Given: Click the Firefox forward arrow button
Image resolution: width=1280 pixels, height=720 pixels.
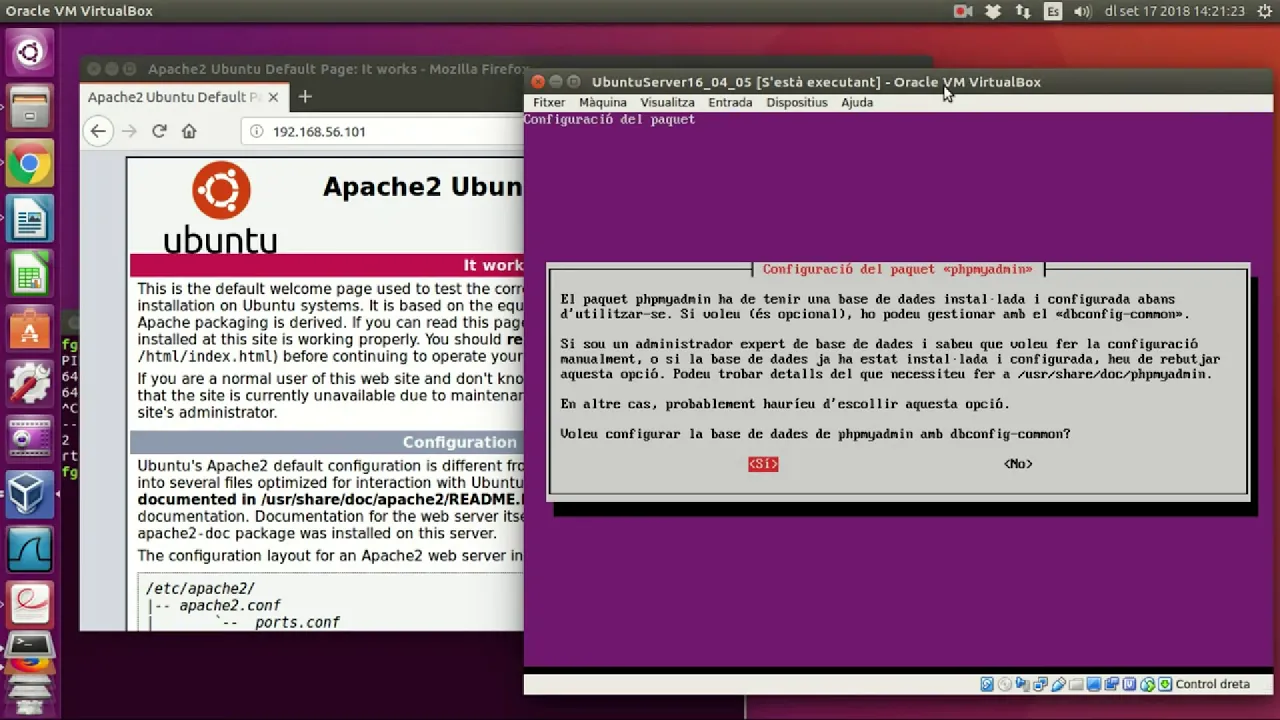Looking at the screenshot, I should point(129,131).
